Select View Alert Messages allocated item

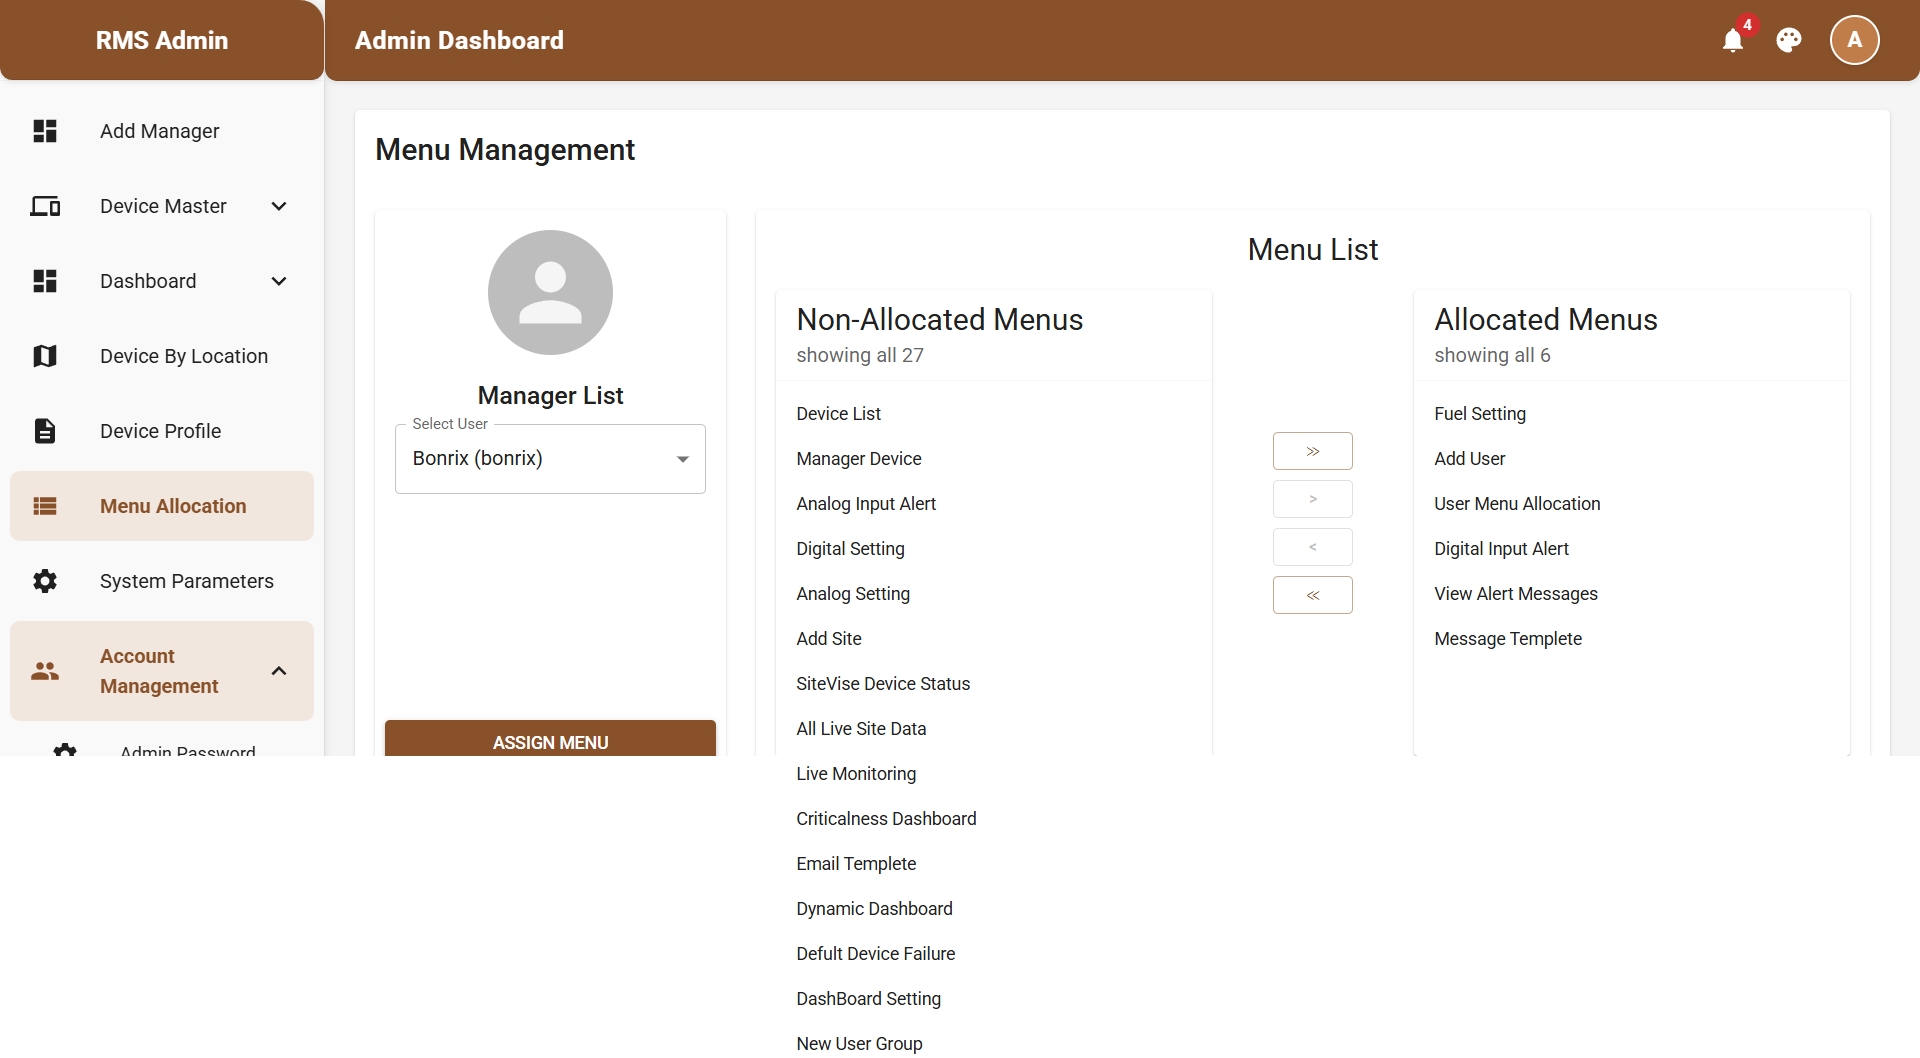coord(1516,594)
